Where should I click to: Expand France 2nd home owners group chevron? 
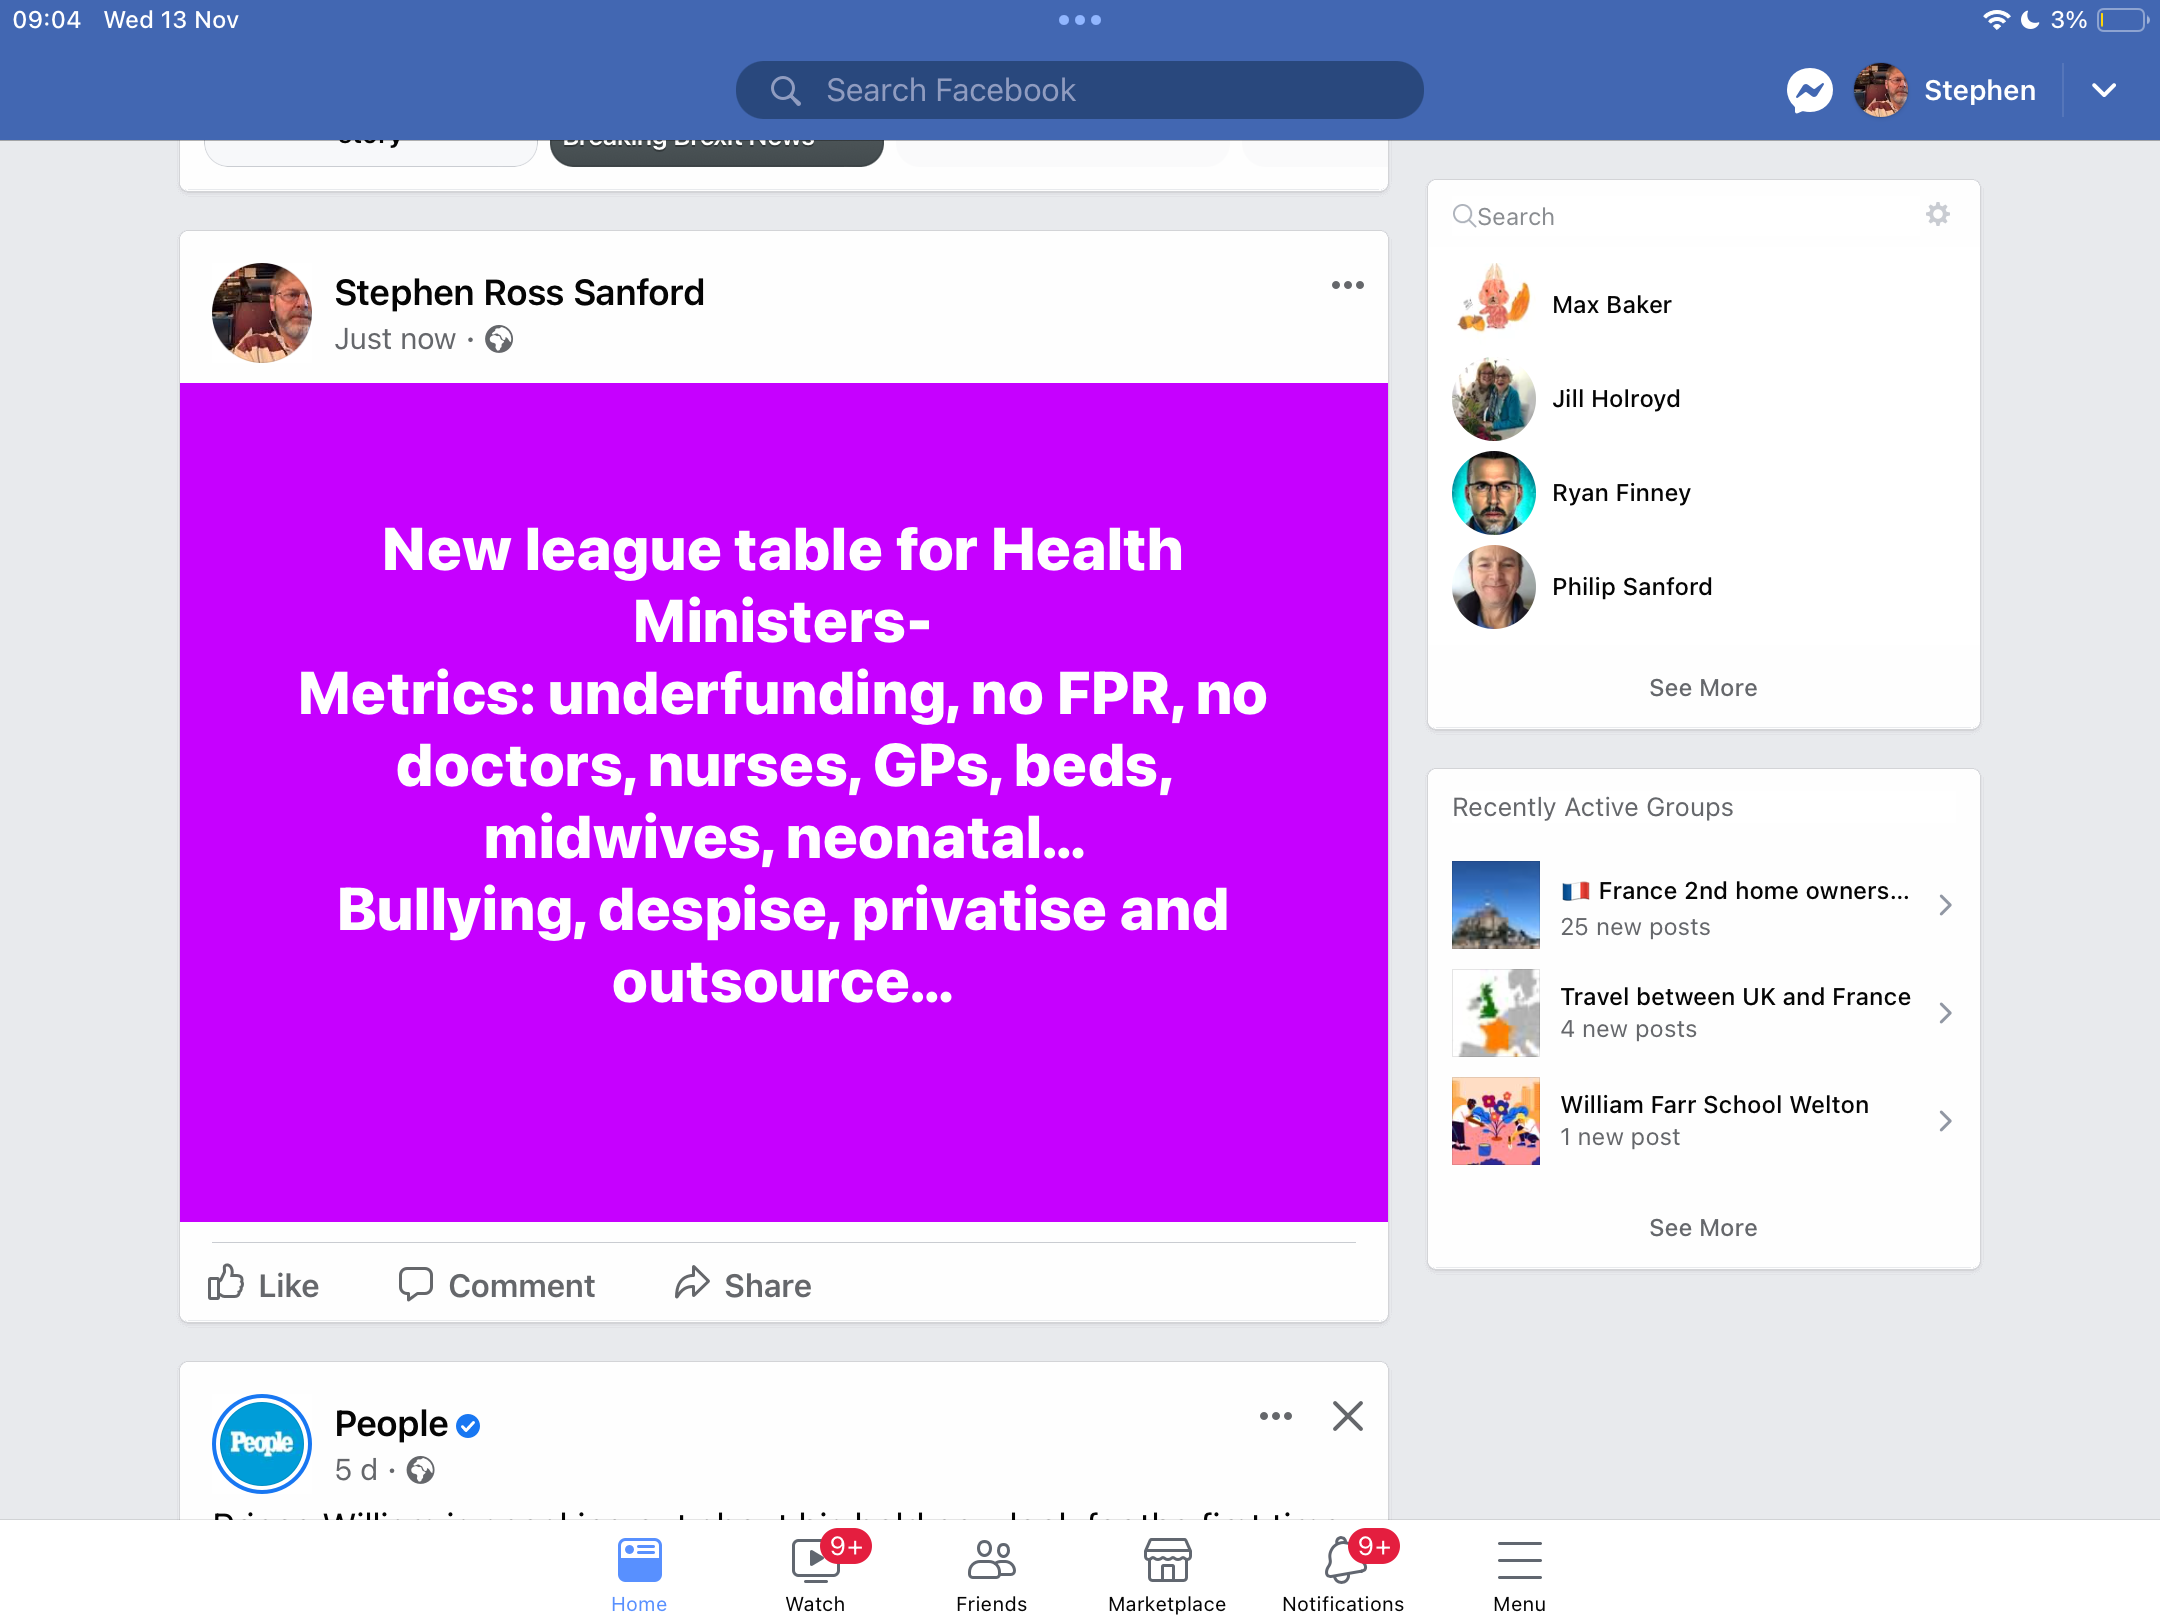(1945, 905)
